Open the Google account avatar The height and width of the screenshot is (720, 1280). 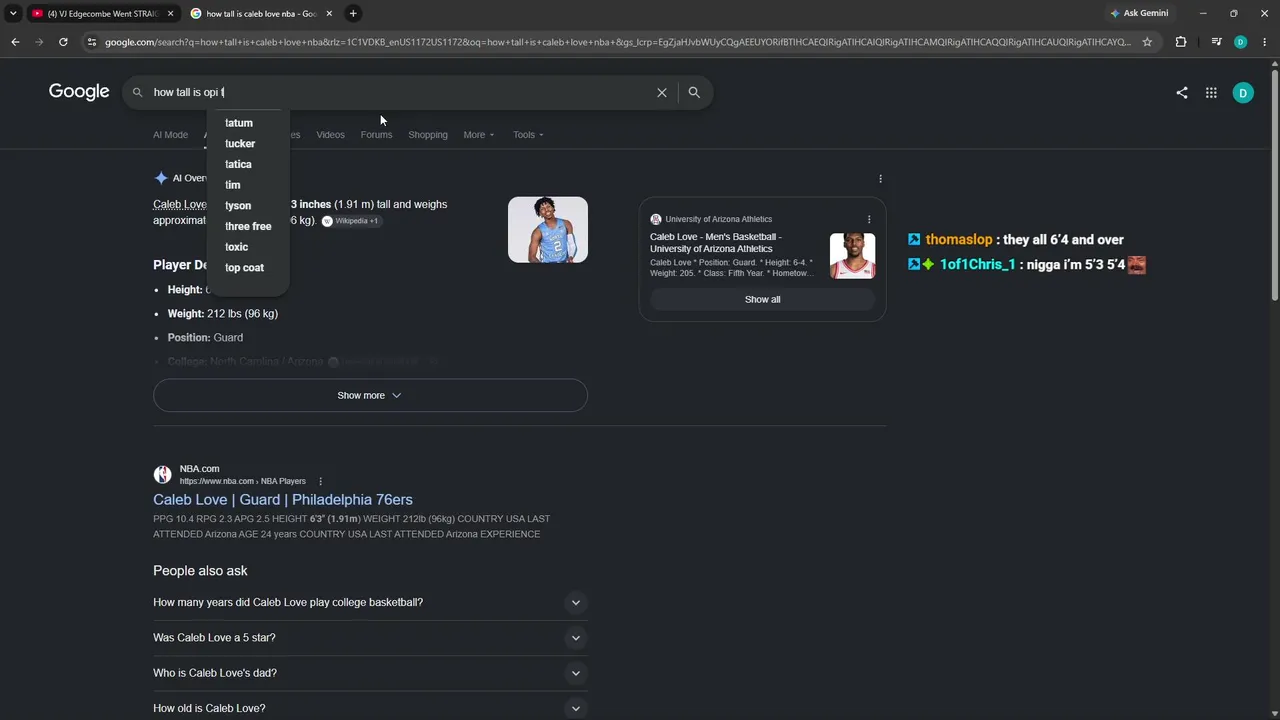click(x=1243, y=93)
